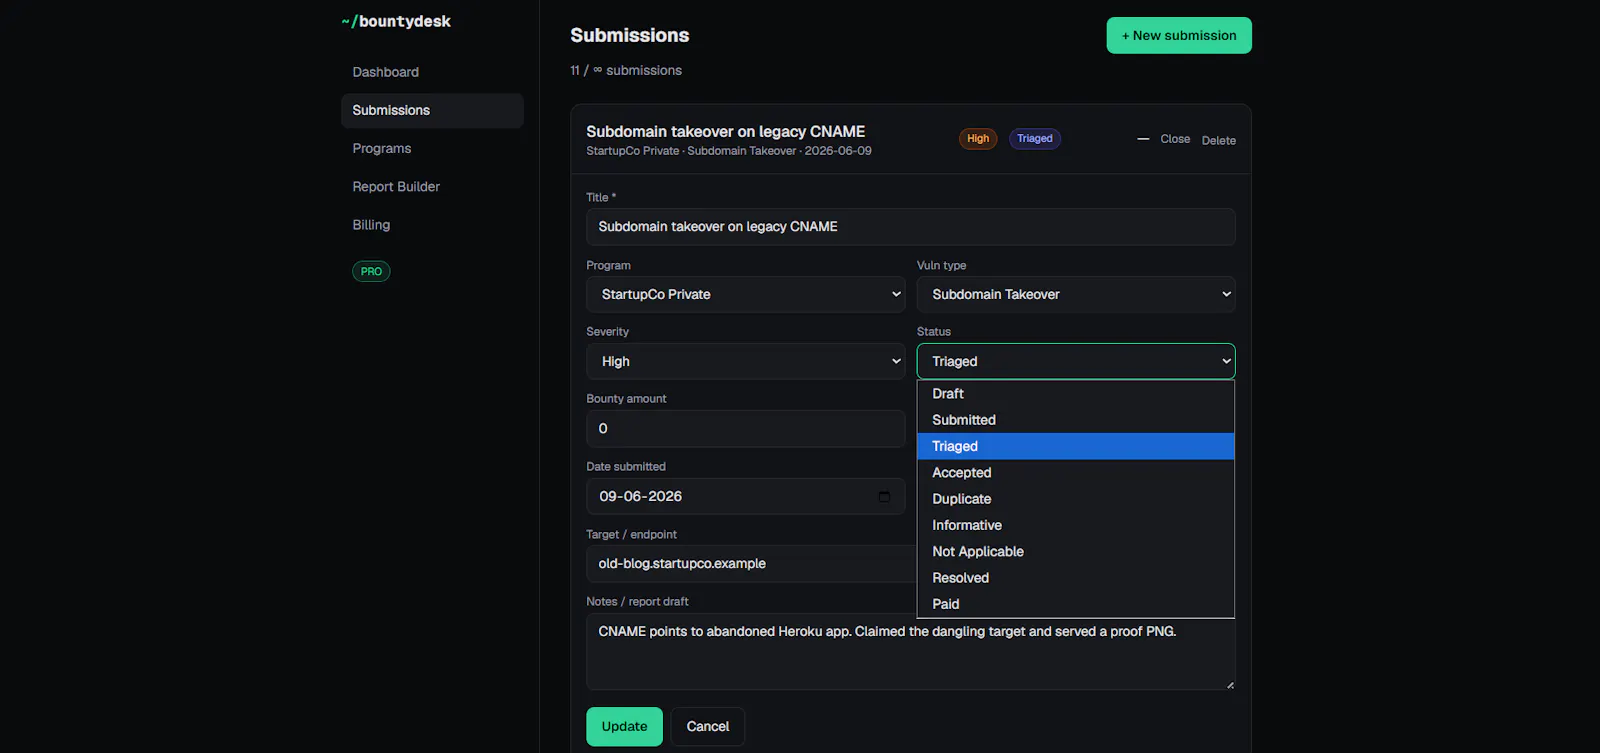Screen dimensions: 1600x753
Task: Click the bountydesk logo
Action: (396, 21)
